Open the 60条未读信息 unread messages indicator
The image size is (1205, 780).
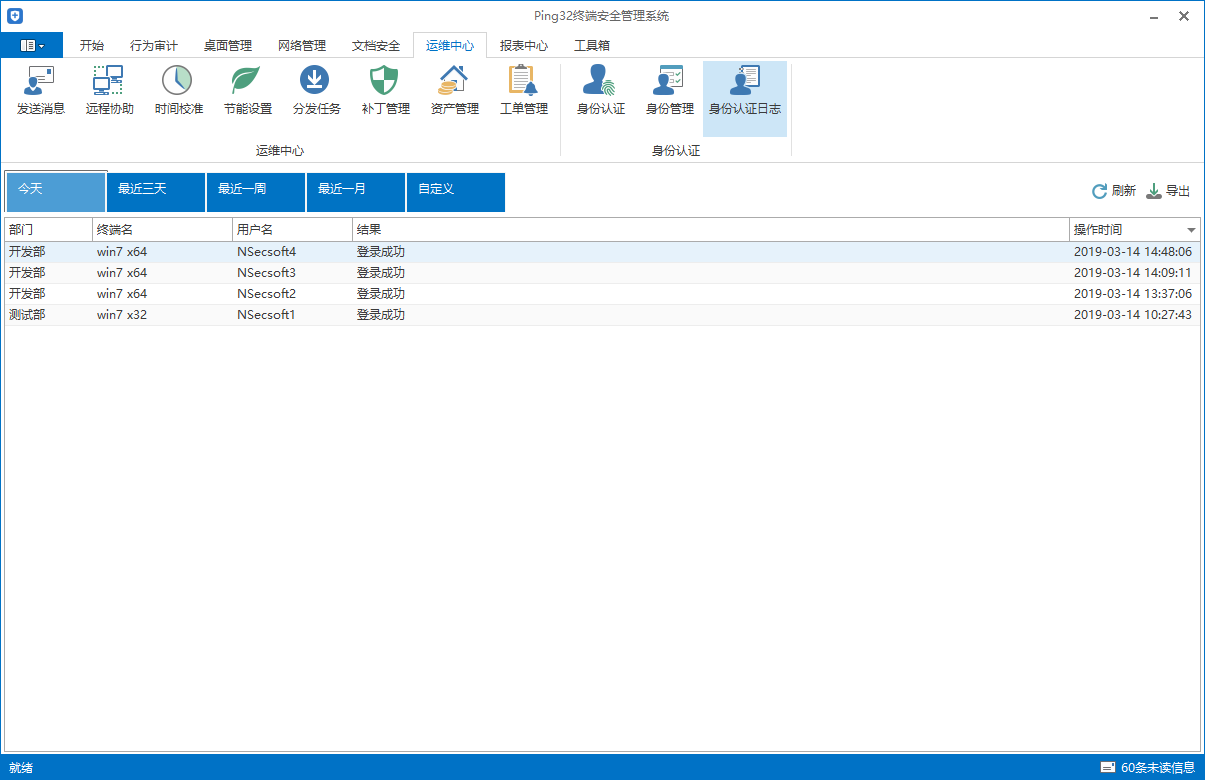(x=1147, y=768)
